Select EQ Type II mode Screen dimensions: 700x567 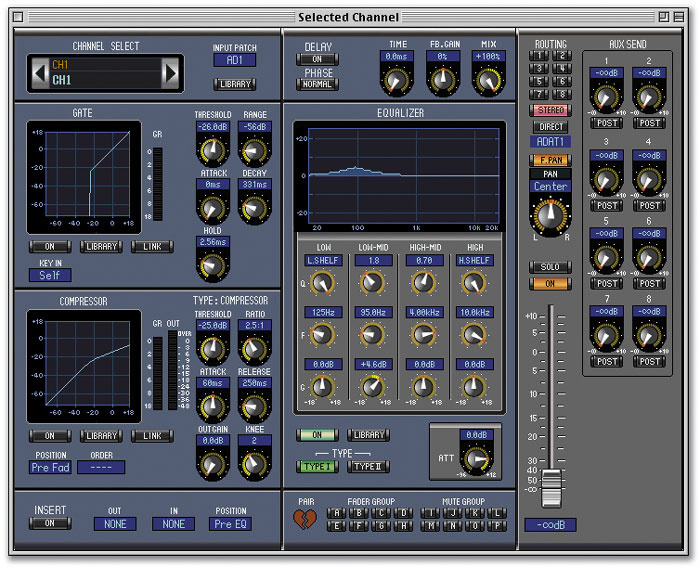[x=368, y=467]
